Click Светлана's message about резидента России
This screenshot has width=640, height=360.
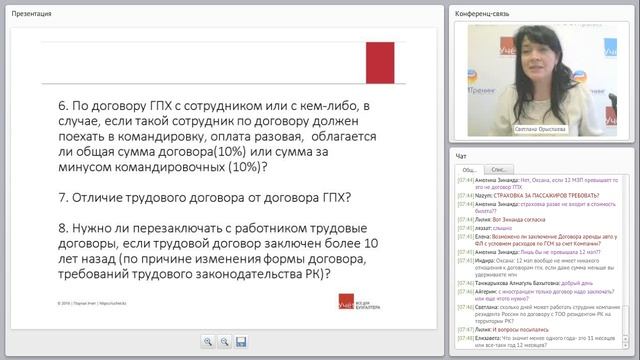[x=539, y=314]
